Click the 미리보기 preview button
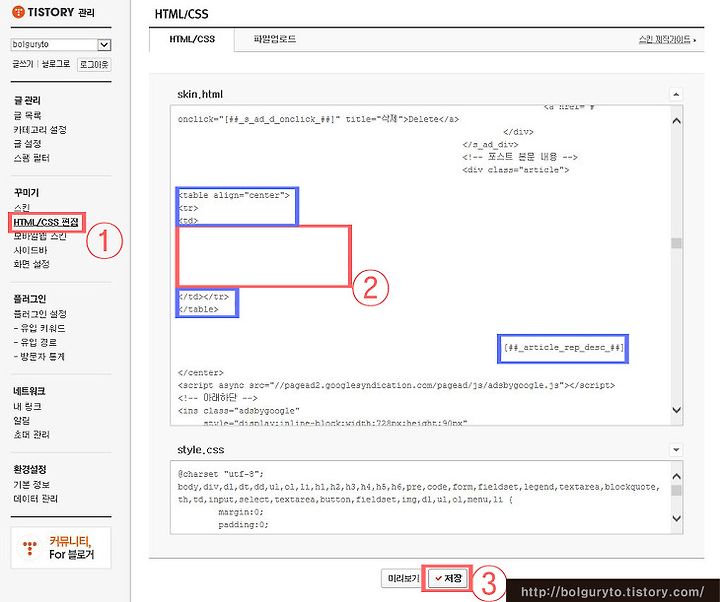This screenshot has height=602, width=720. 404,578
